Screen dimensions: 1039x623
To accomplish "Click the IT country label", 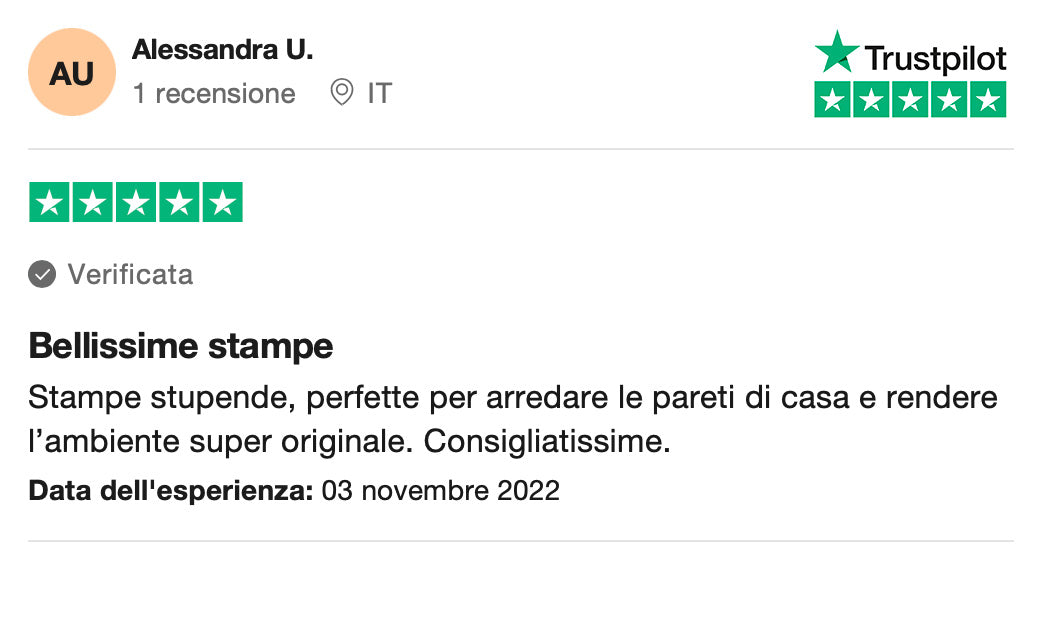I will [379, 94].
